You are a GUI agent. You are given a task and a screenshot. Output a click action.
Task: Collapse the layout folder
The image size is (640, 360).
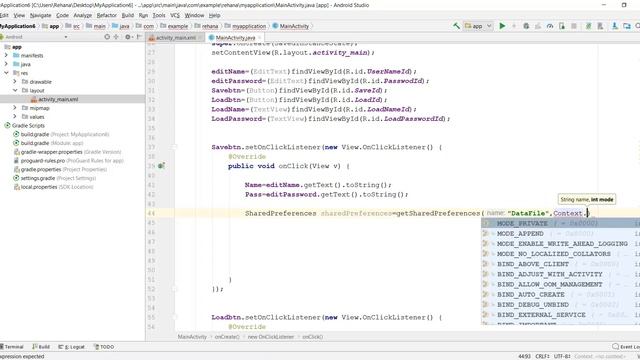(x=15, y=90)
